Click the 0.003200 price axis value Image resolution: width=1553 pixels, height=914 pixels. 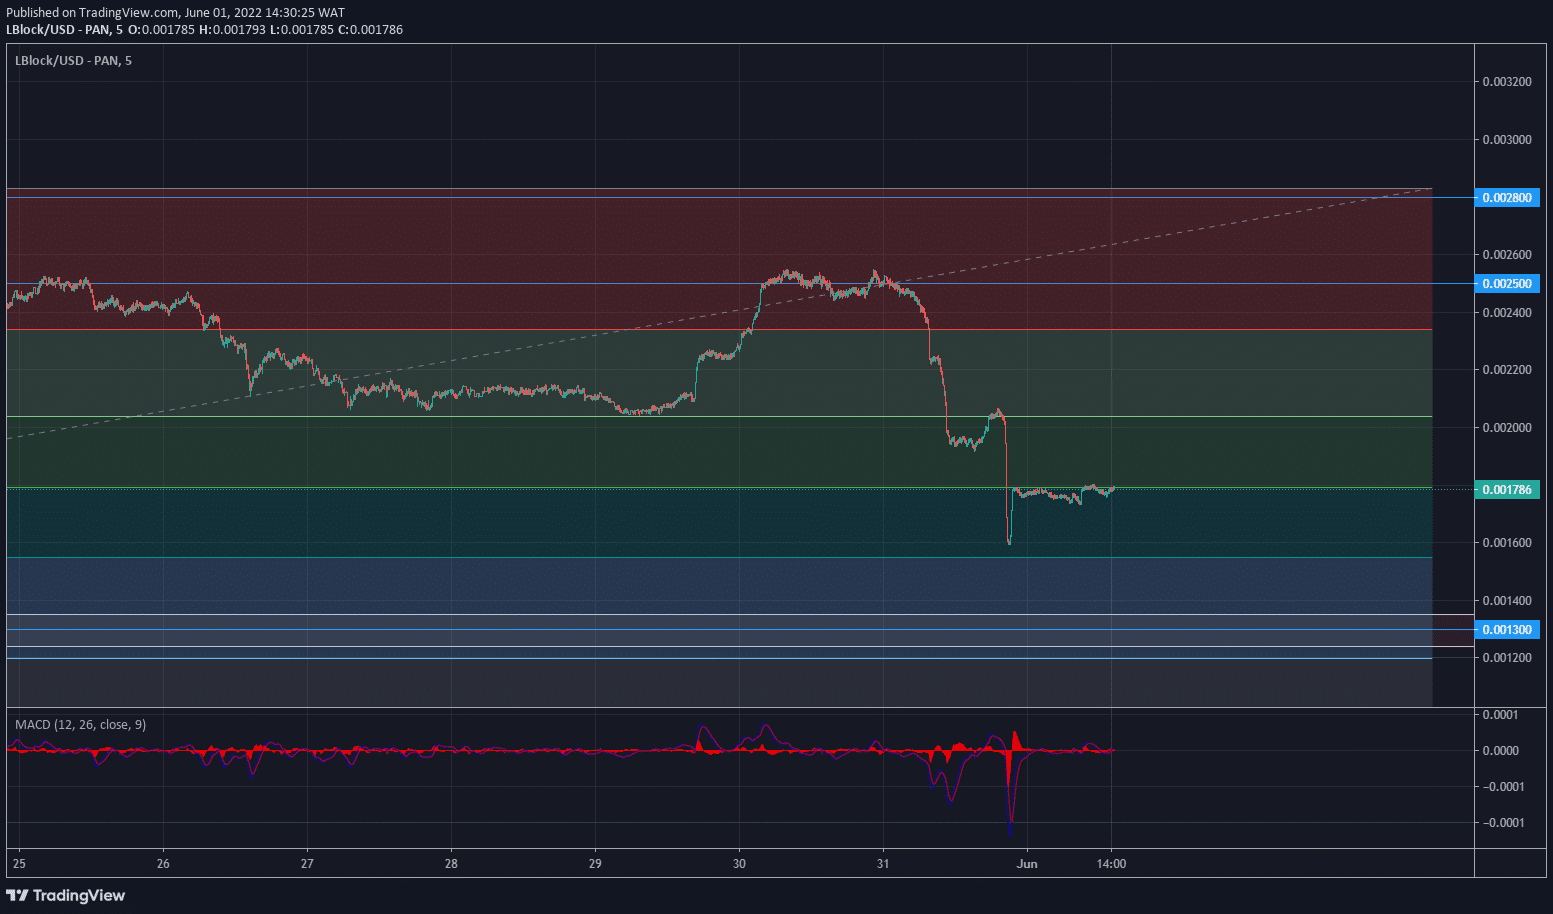1507,82
